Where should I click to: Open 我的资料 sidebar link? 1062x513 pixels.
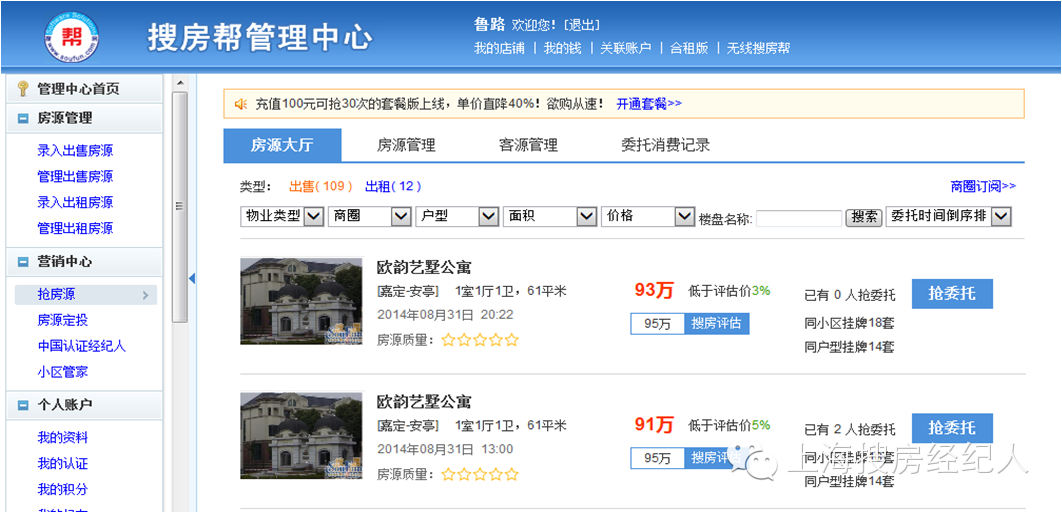(62, 438)
